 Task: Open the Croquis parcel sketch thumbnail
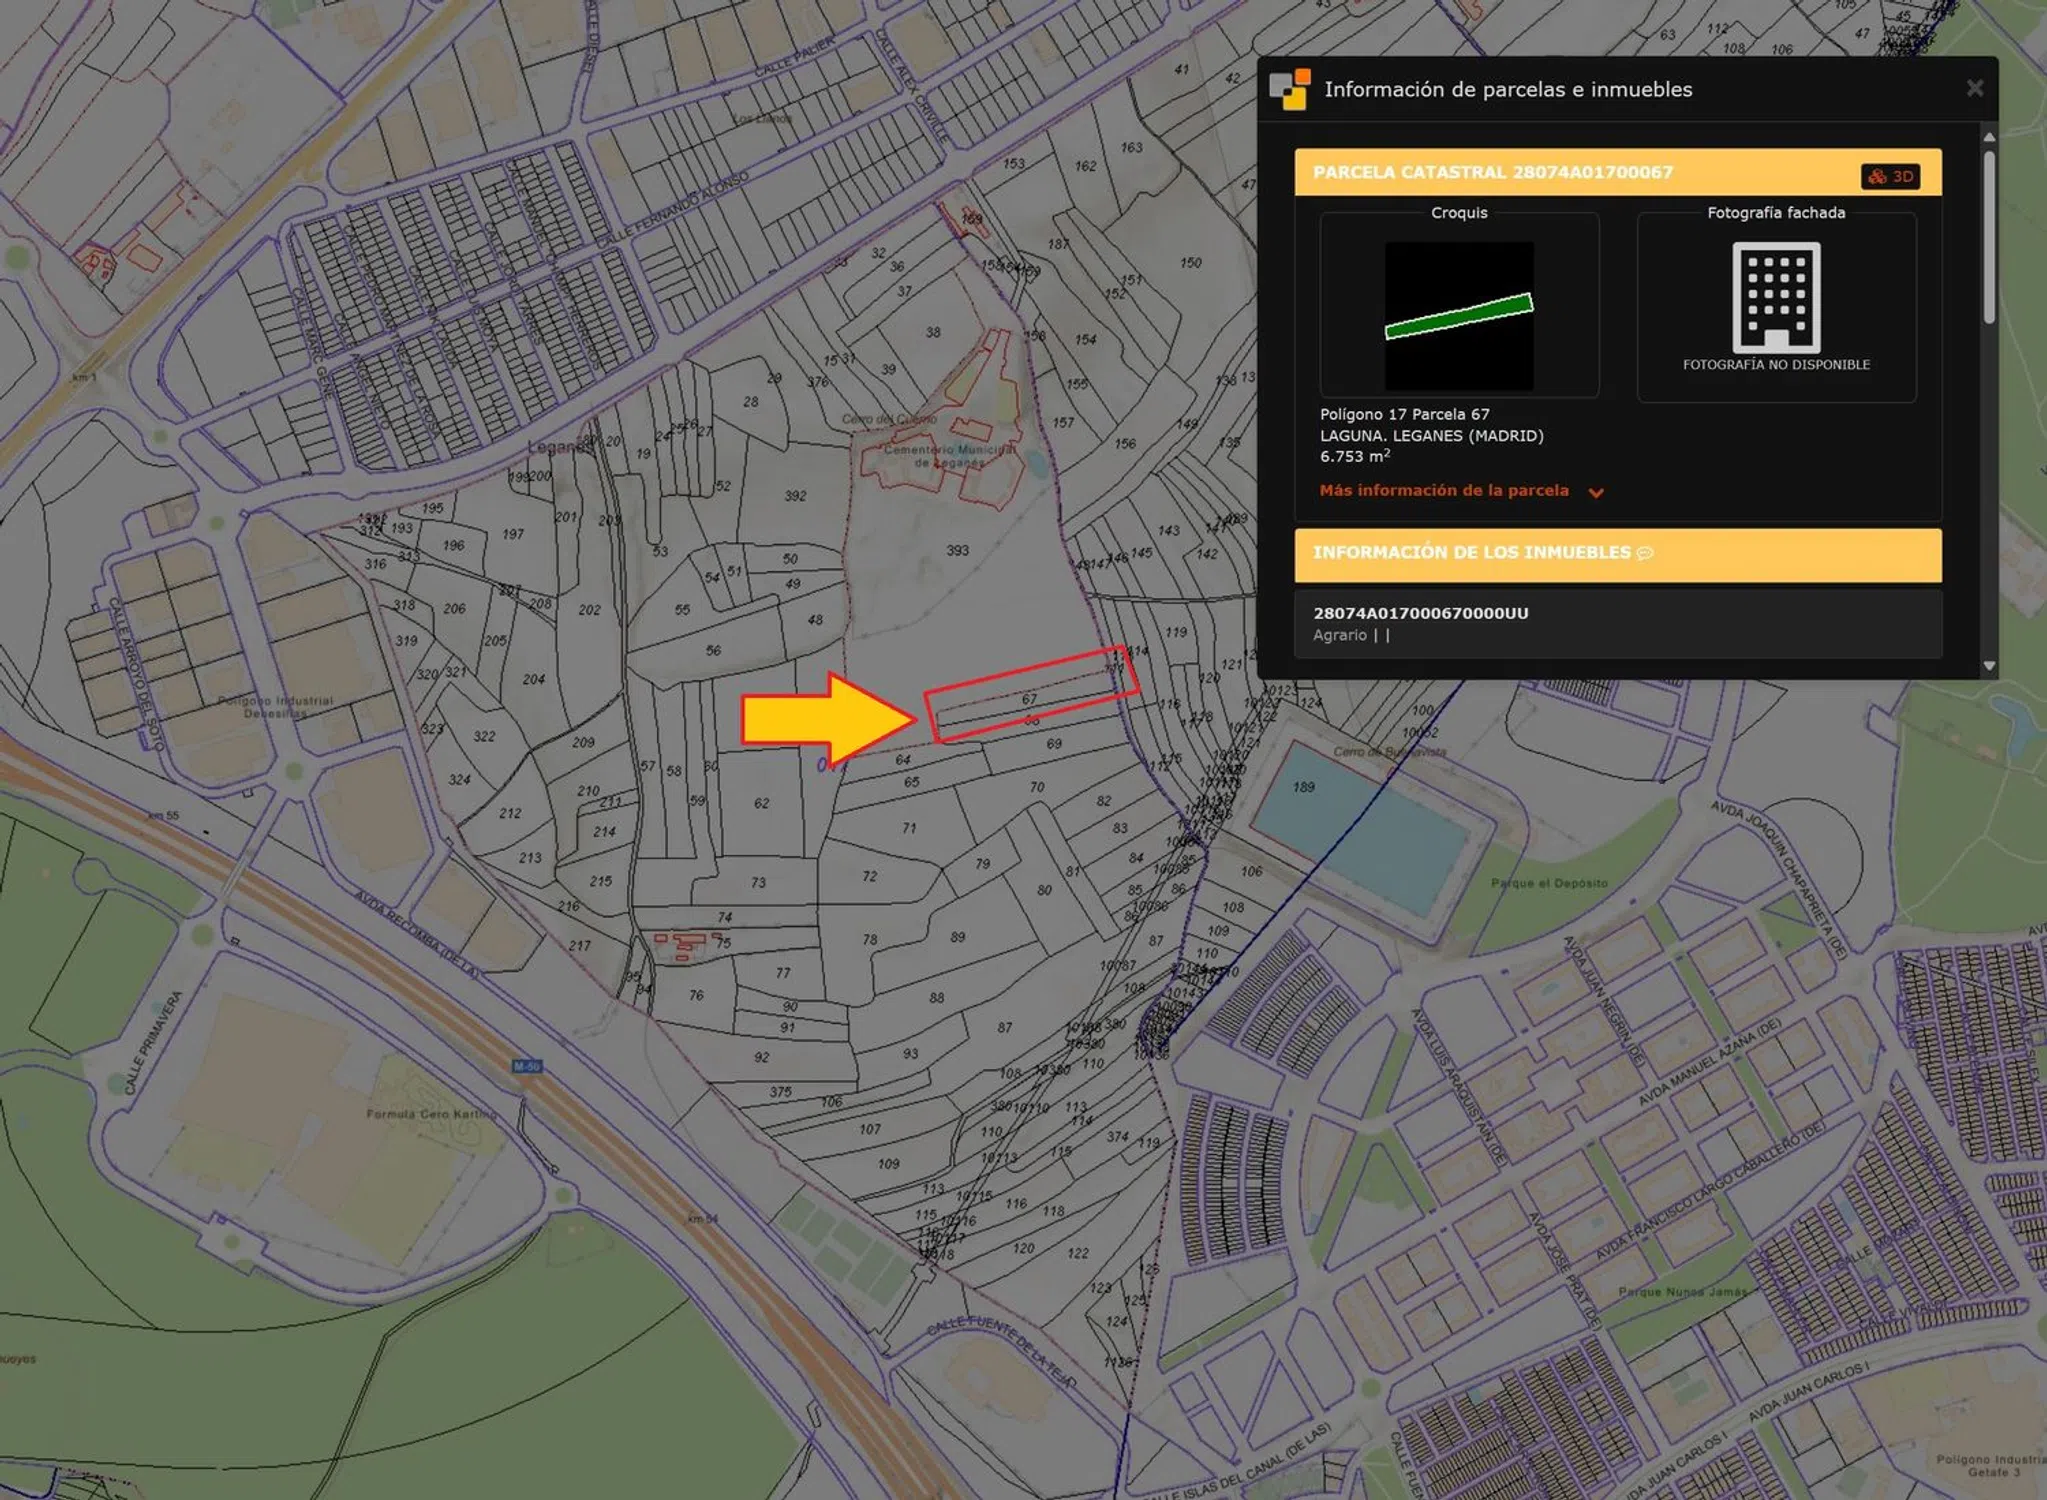[1458, 315]
